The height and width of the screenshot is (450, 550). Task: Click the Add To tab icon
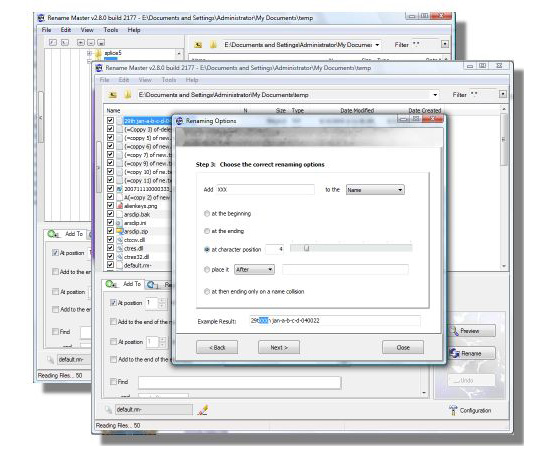pyautogui.click(x=112, y=284)
